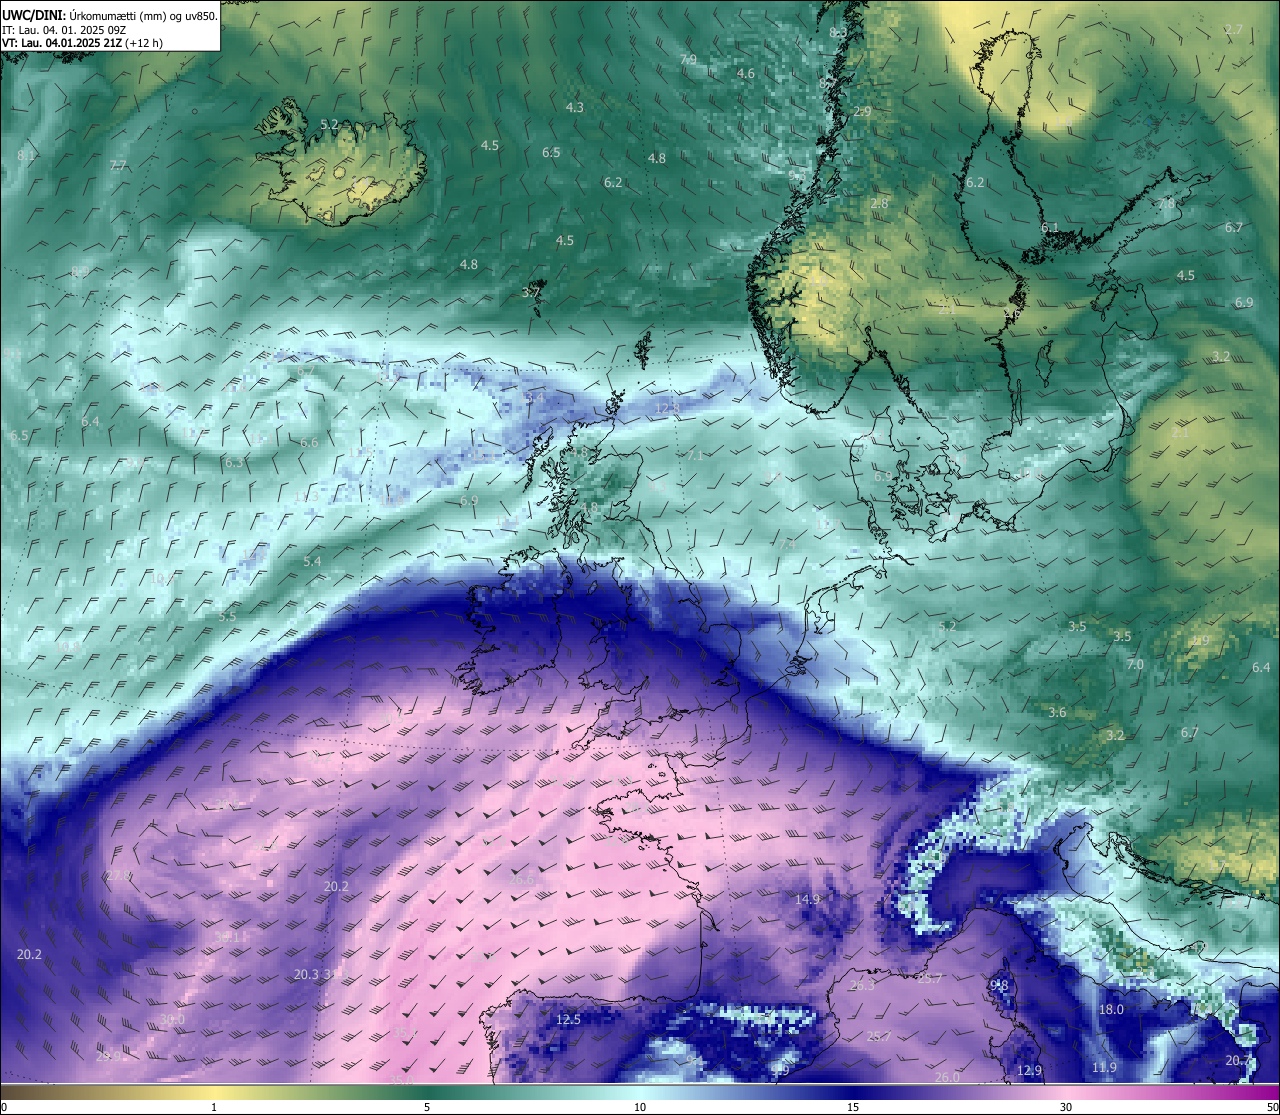Click the legend tick label '50'

tap(1272, 1106)
